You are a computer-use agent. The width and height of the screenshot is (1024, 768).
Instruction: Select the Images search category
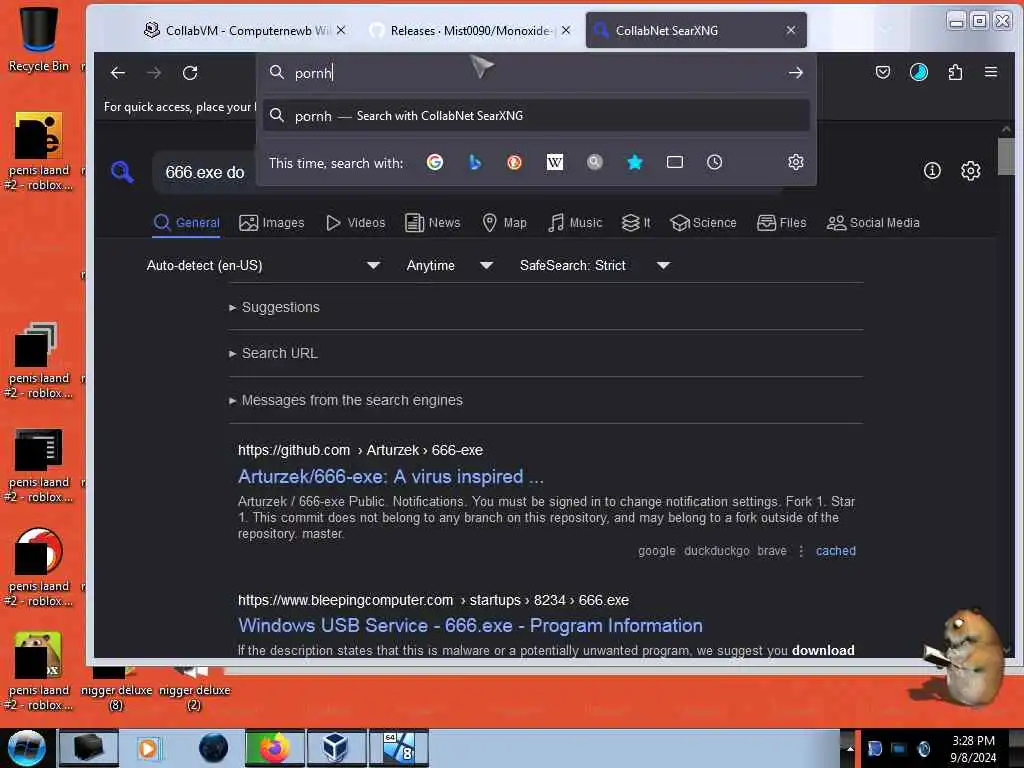point(272,223)
